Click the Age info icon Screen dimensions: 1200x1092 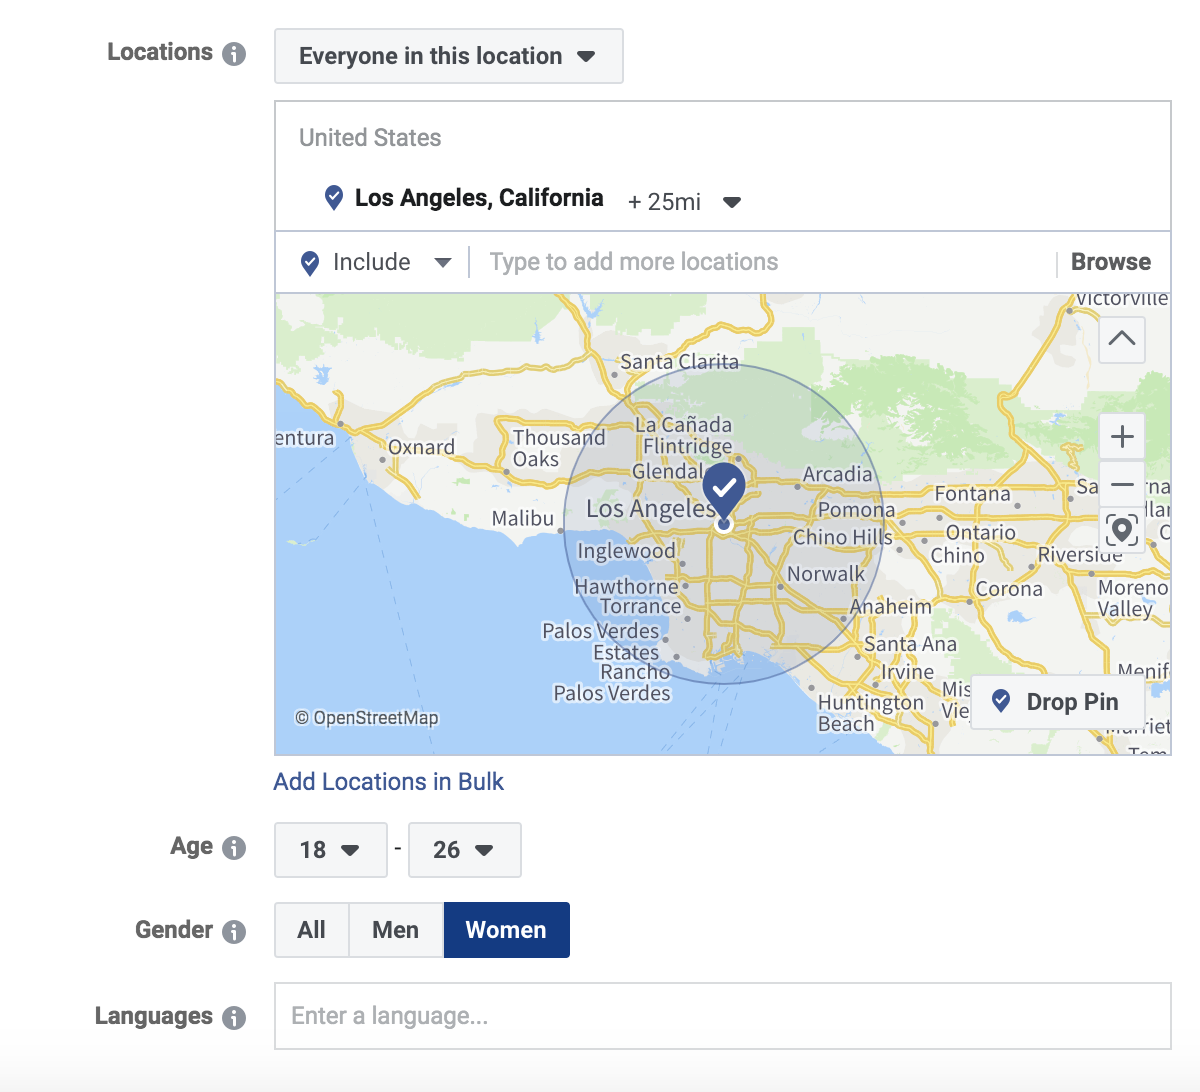tap(234, 848)
